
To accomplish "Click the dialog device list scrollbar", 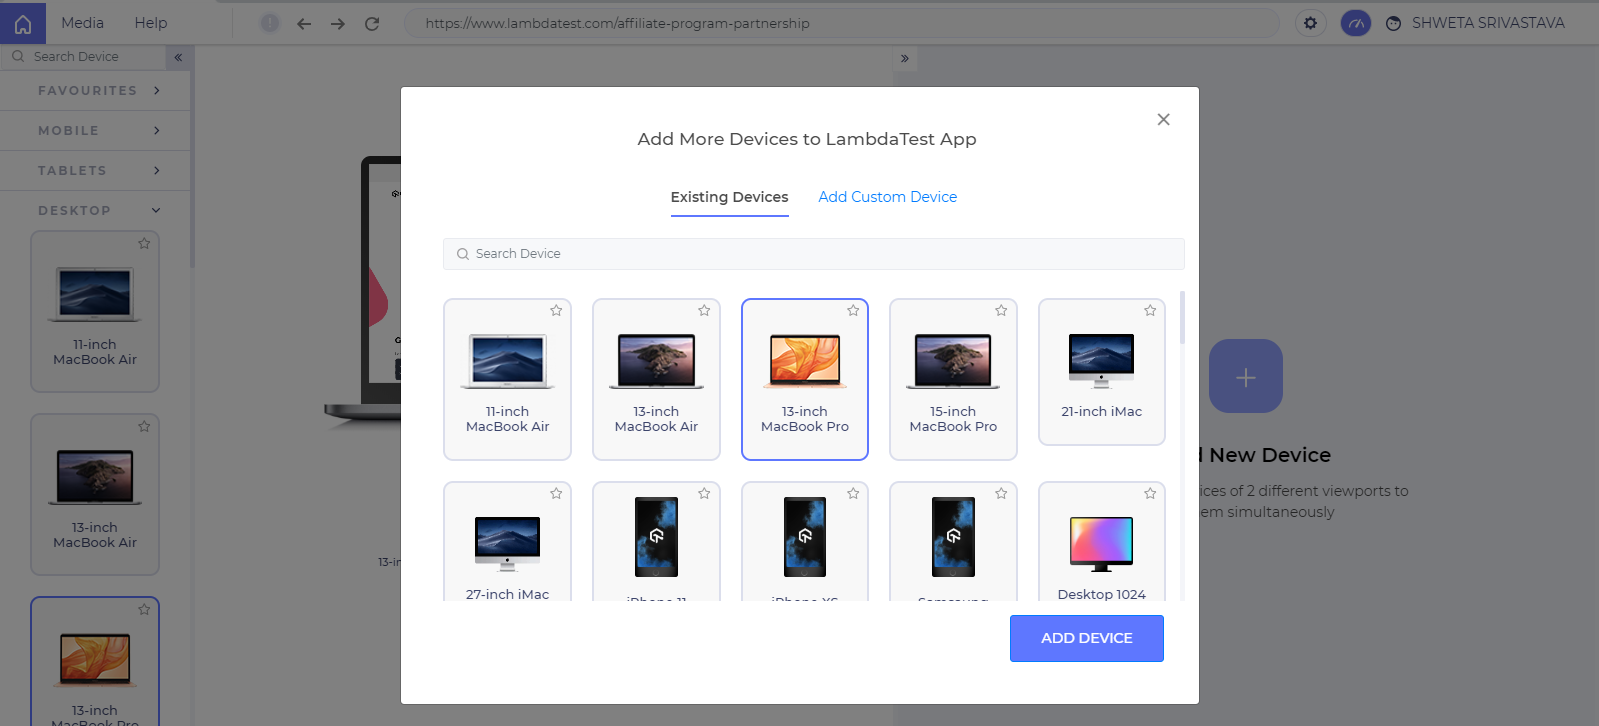I will [x=1182, y=318].
